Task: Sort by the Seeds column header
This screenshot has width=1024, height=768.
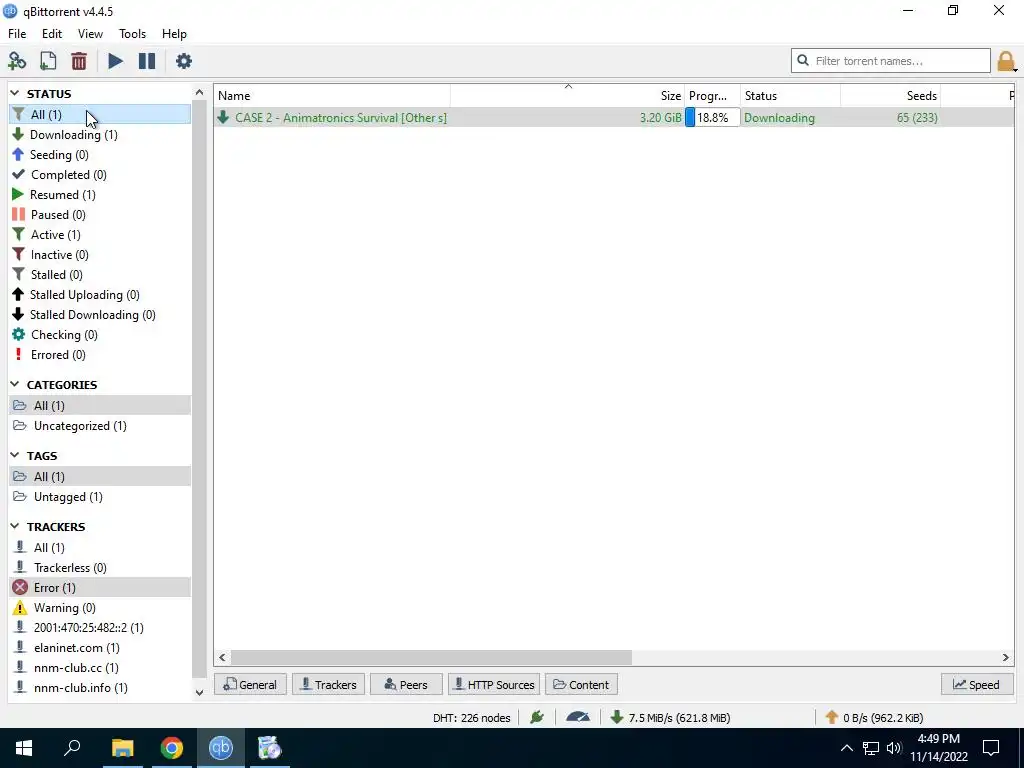Action: [890, 95]
